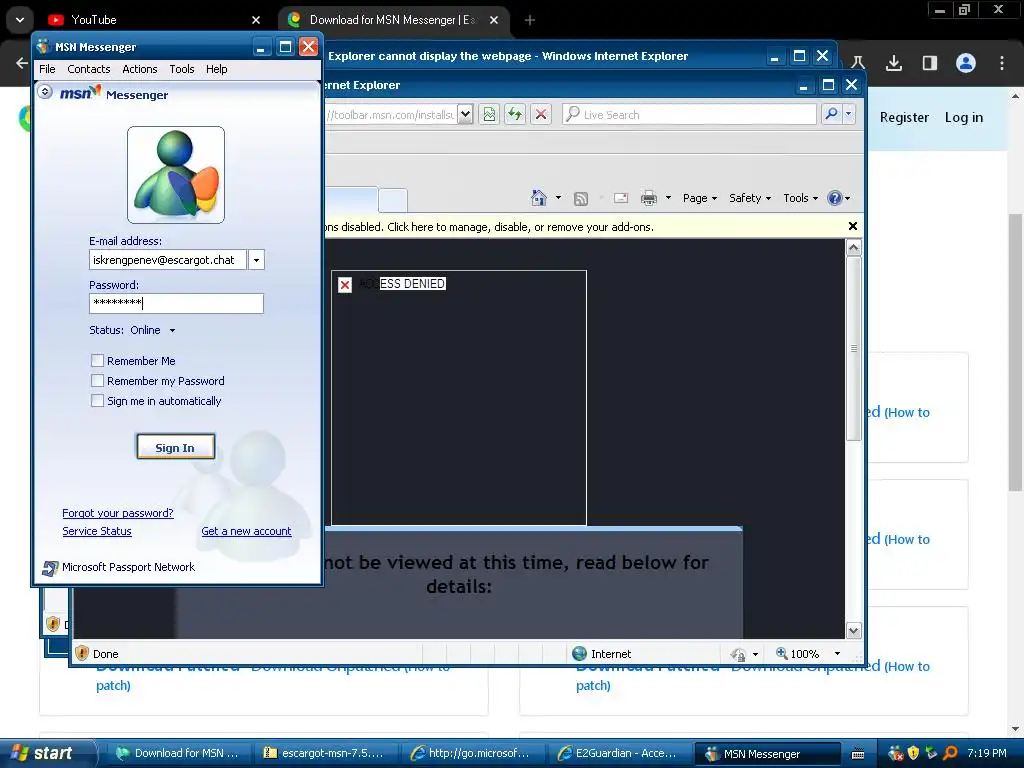Viewport: 1024px width, 768px height.
Task: Click the Sign In button
Action: [x=175, y=447]
